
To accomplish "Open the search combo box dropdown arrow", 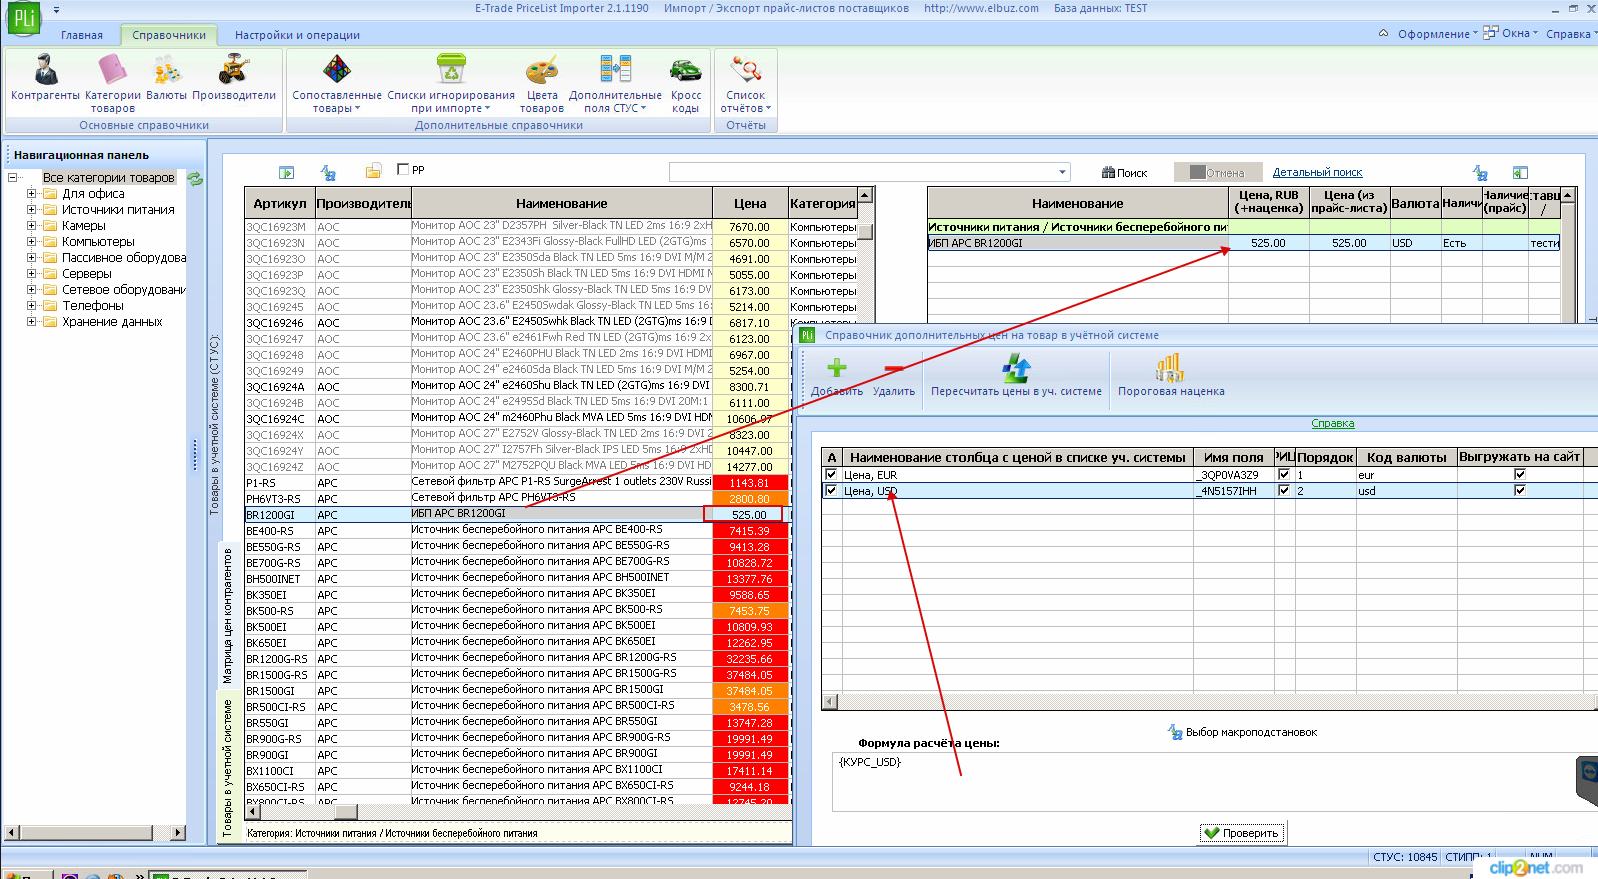I will (1062, 172).
